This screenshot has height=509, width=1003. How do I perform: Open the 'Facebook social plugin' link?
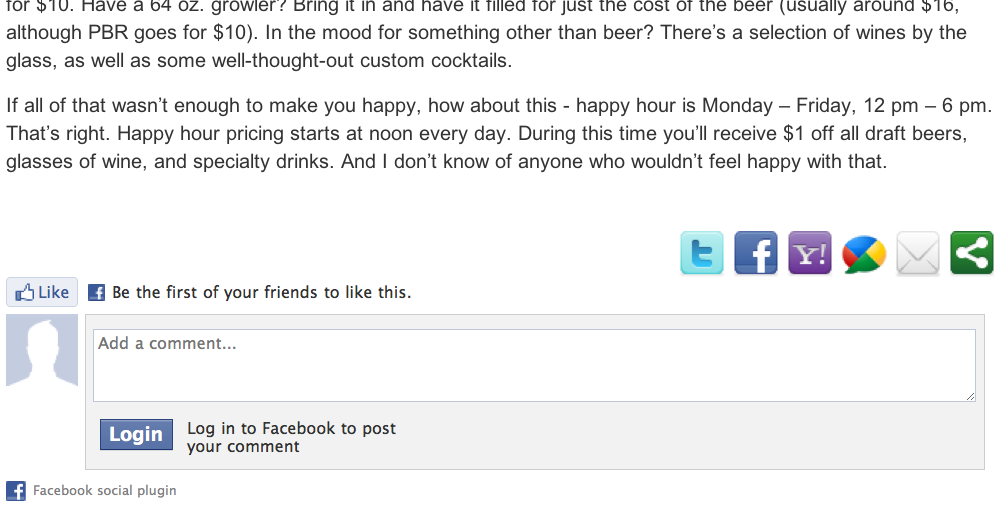pyautogui.click(x=104, y=491)
